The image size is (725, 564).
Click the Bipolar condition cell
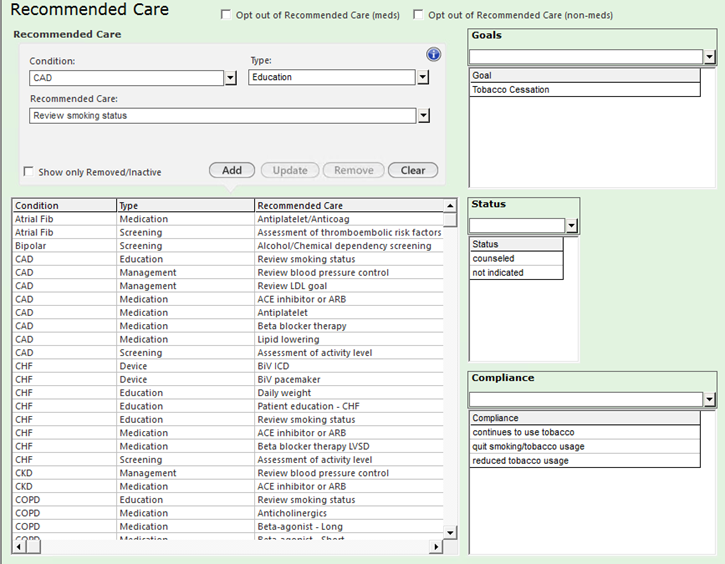coord(64,246)
